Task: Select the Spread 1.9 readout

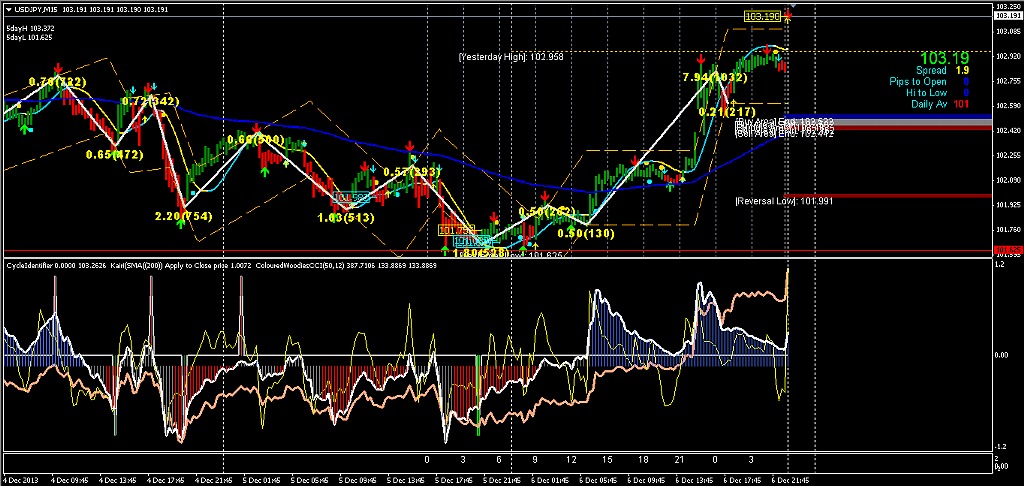Action: pos(942,70)
